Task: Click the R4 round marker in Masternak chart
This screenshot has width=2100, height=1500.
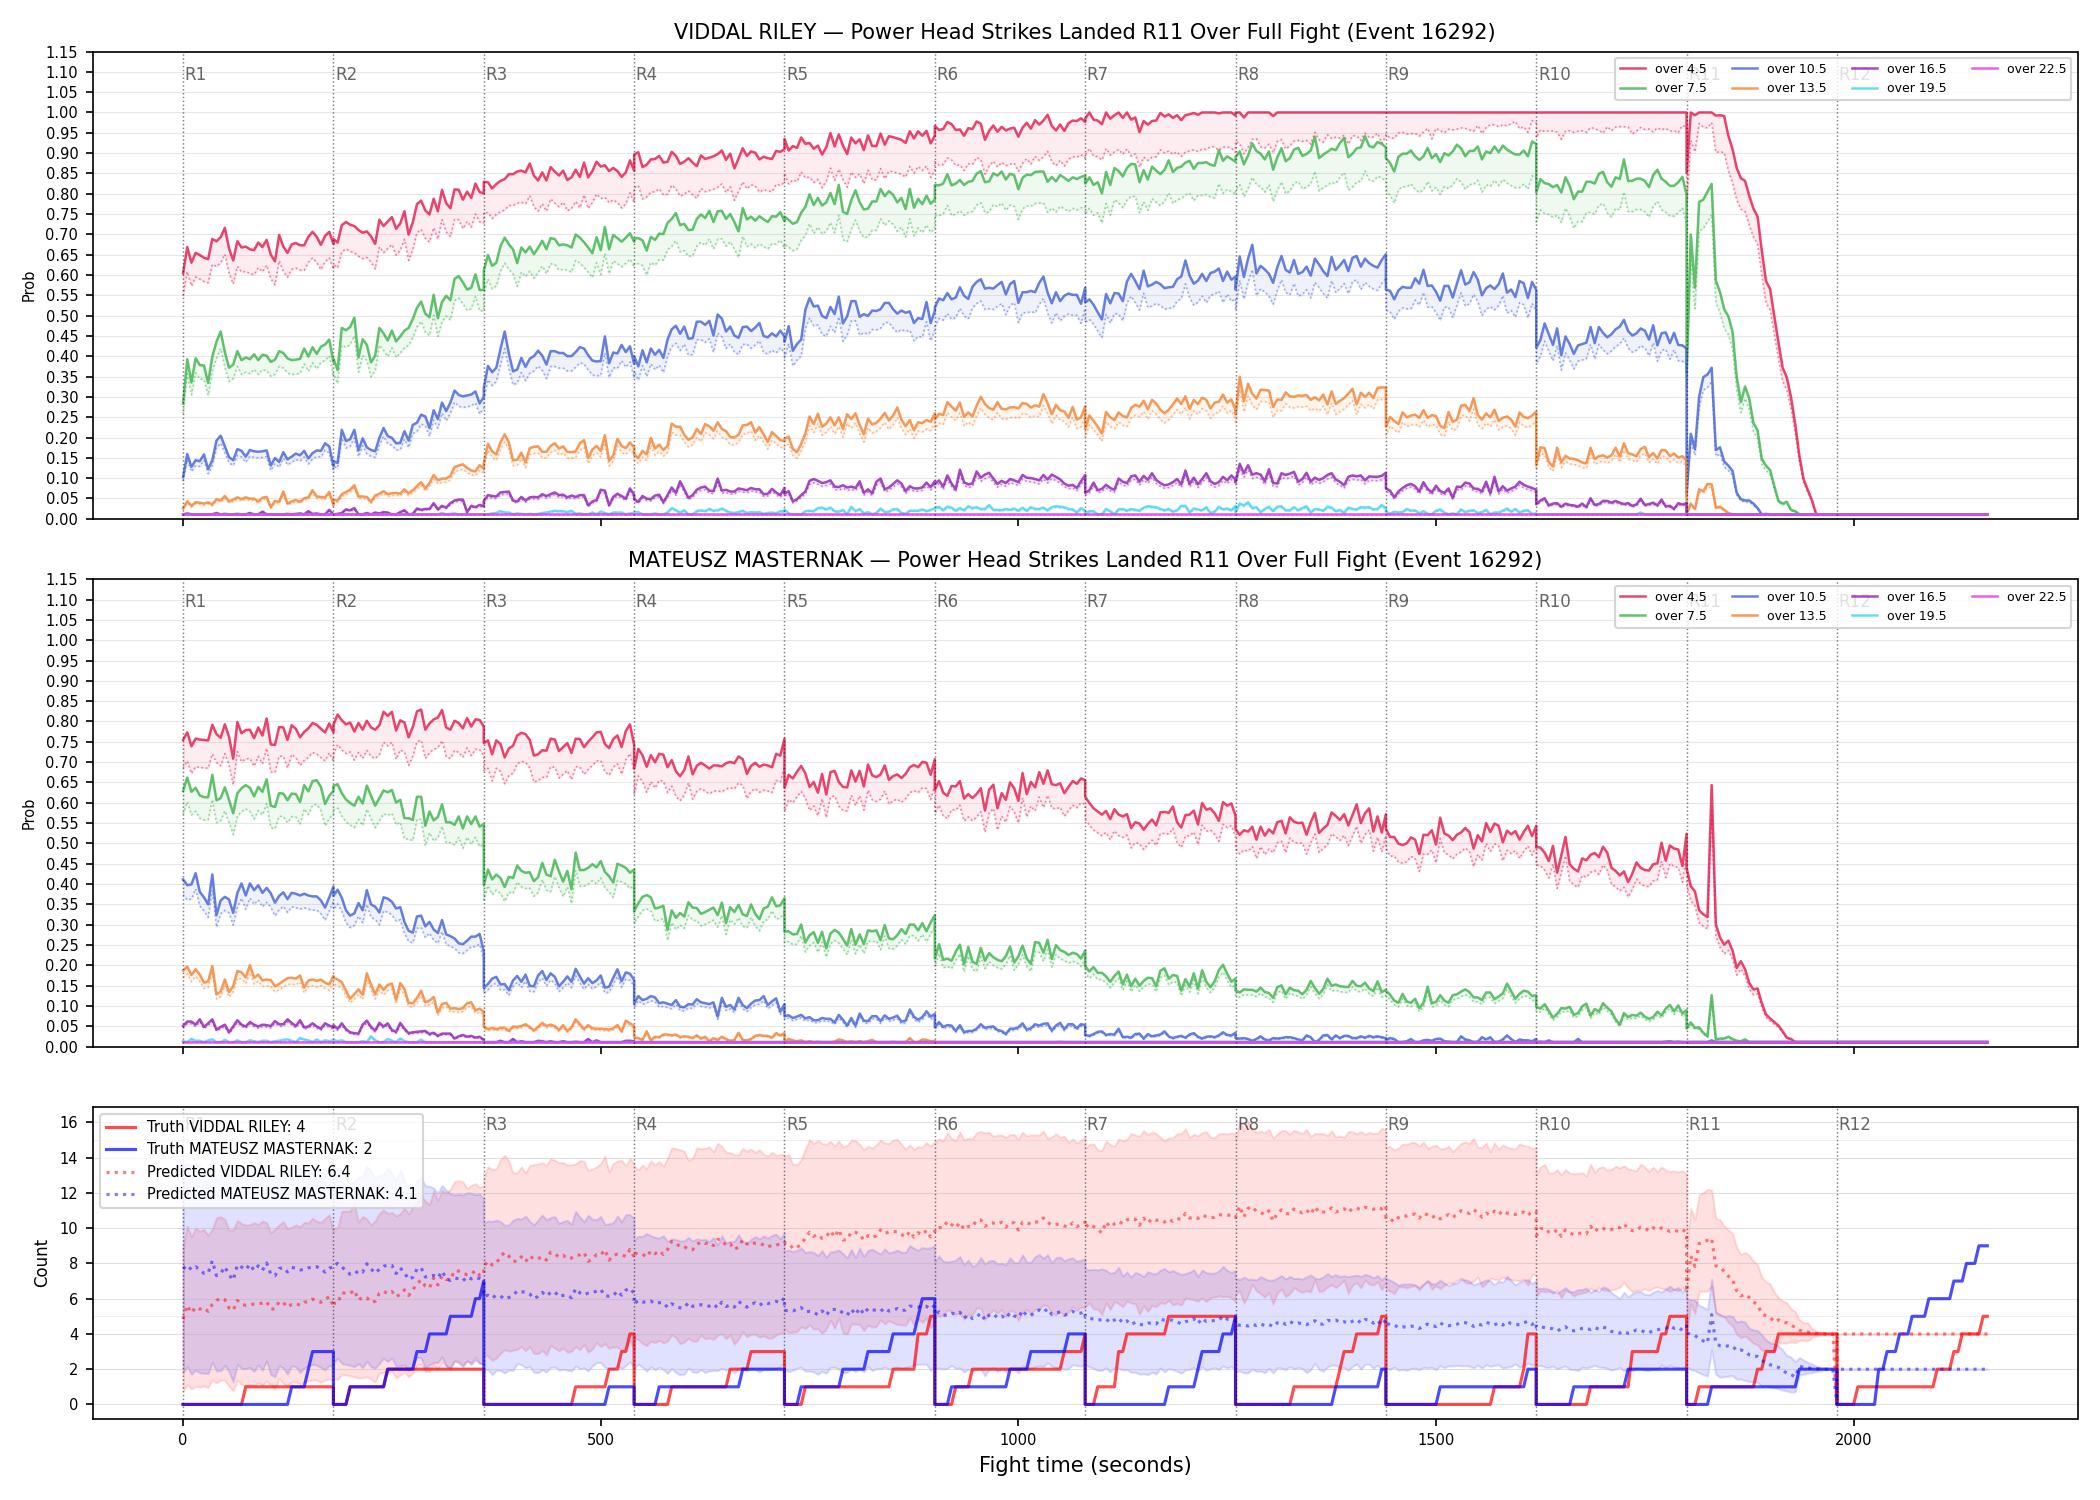Action: (646, 601)
